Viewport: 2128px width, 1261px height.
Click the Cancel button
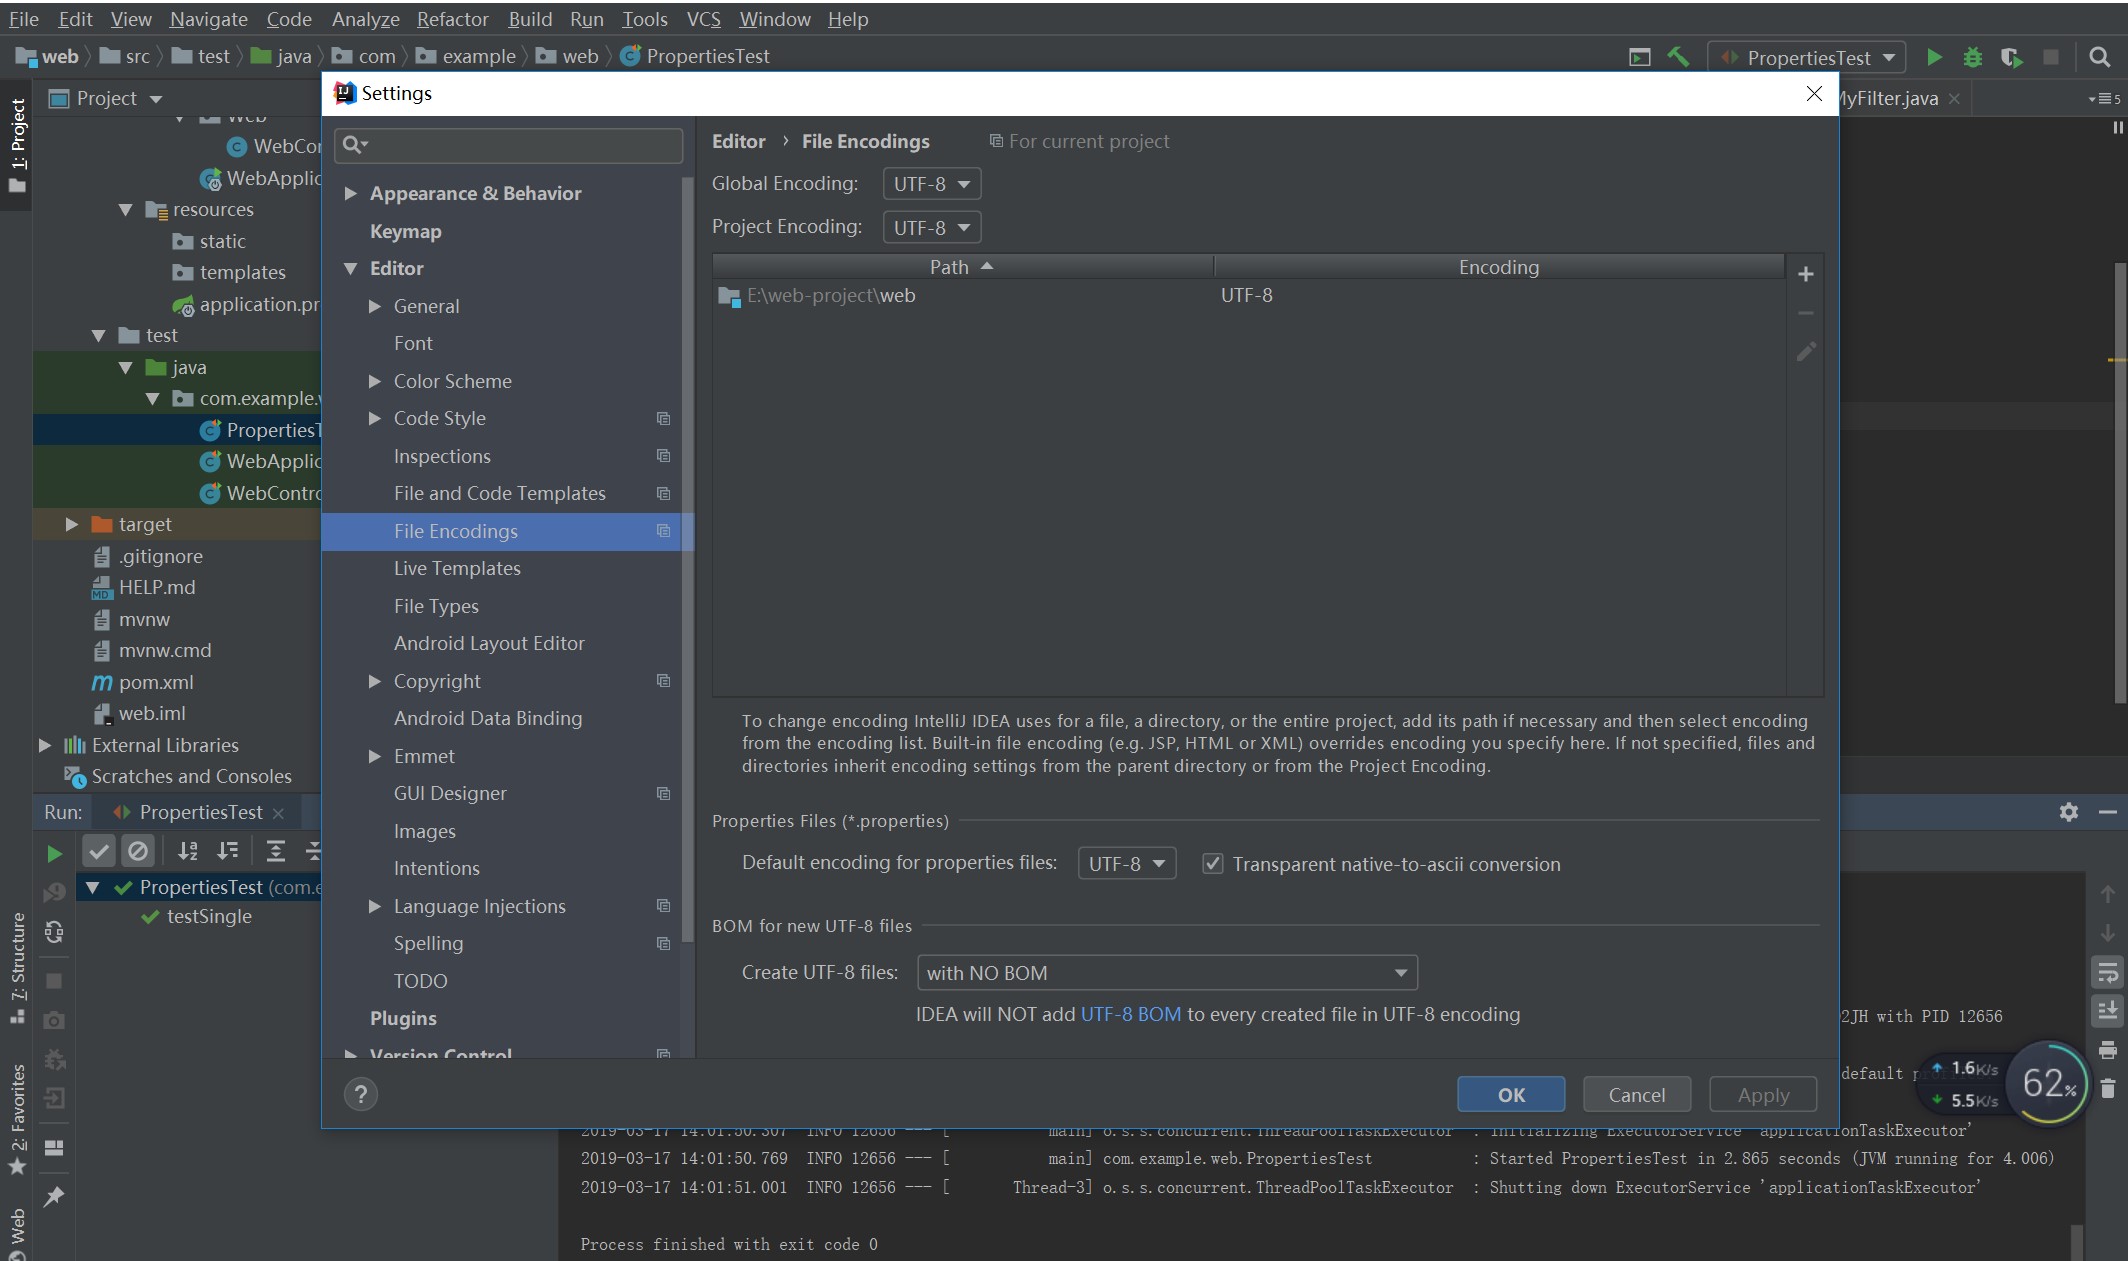point(1636,1094)
